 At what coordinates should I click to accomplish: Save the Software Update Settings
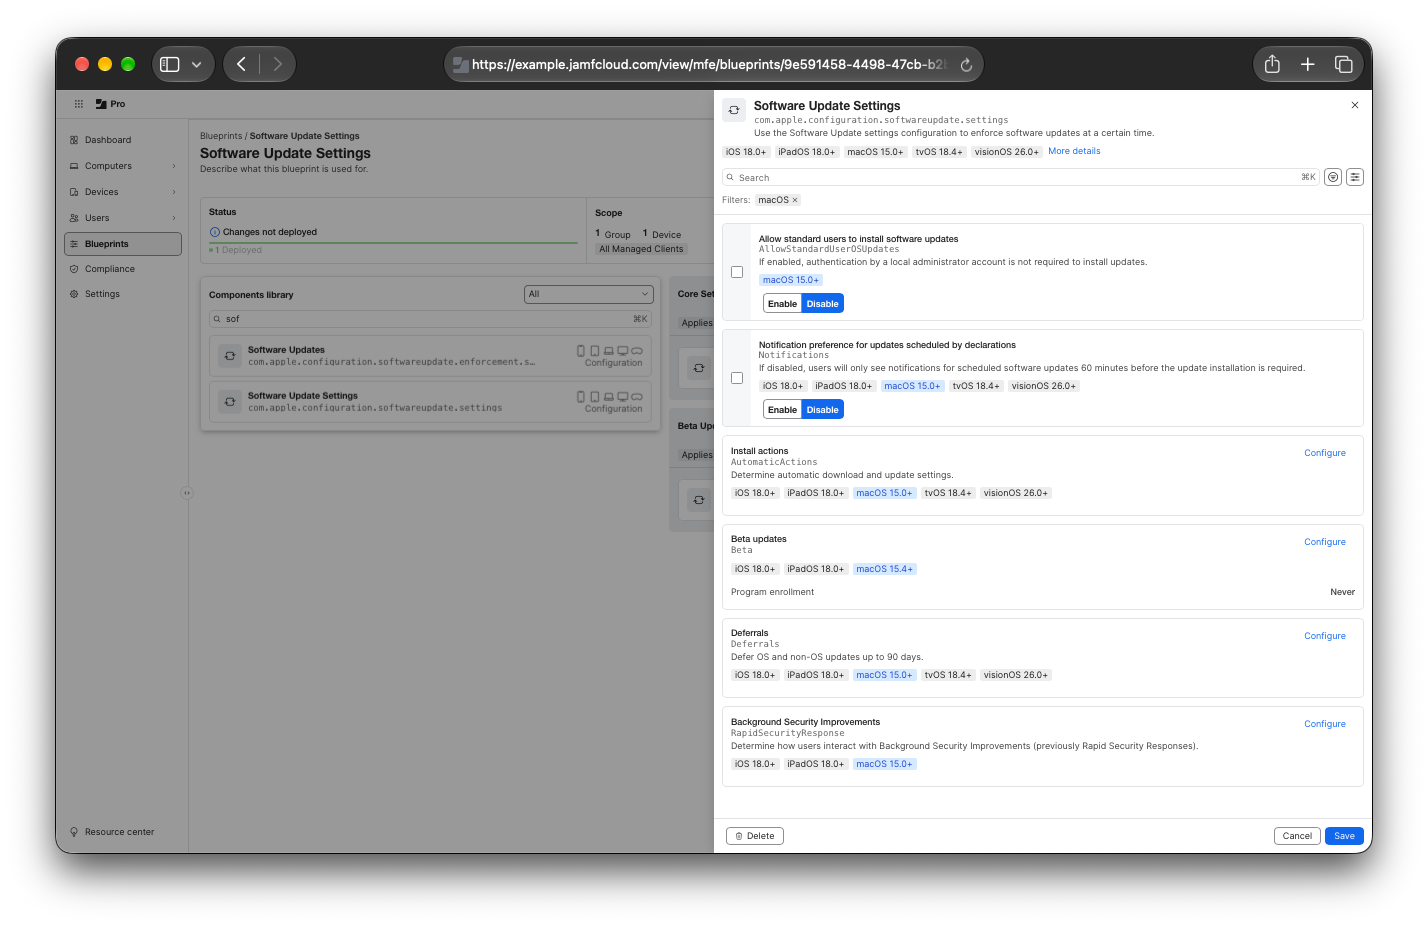click(x=1344, y=836)
